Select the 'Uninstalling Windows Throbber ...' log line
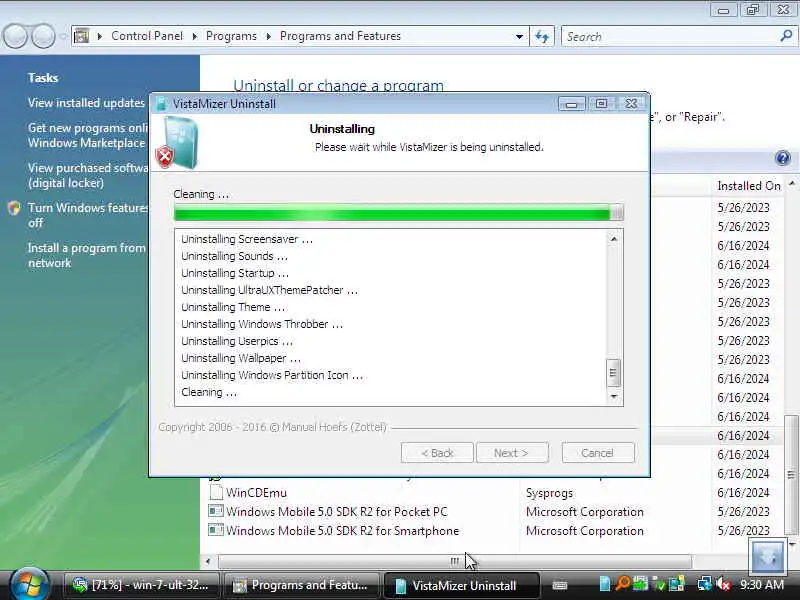This screenshot has width=800, height=600. (262, 324)
